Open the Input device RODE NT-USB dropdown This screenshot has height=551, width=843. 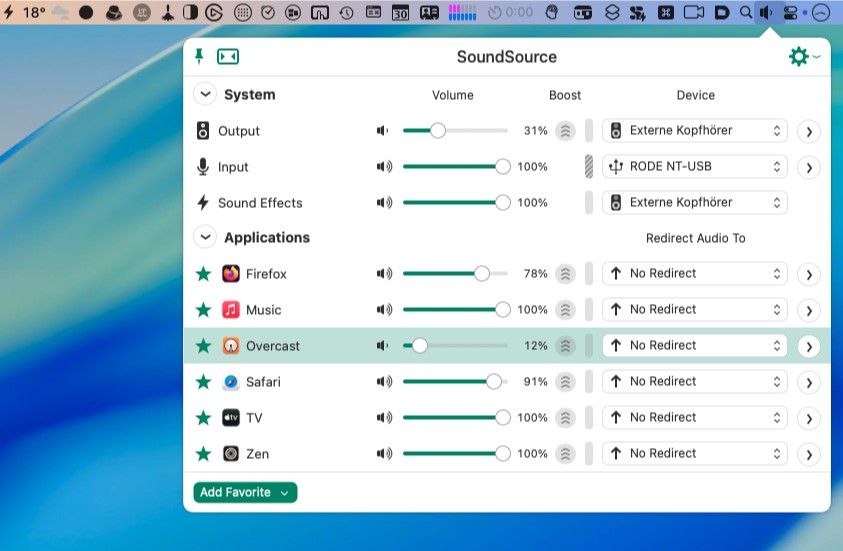pos(695,166)
